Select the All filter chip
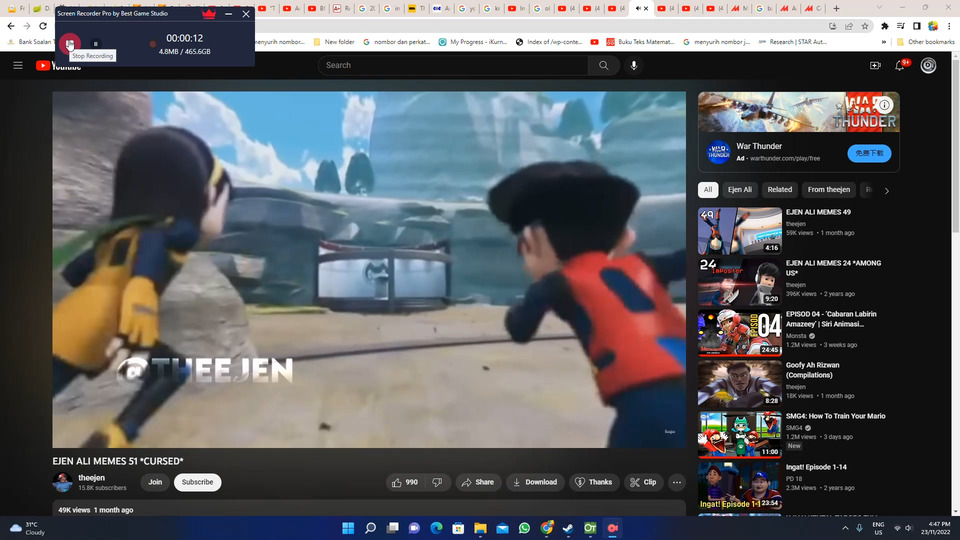The width and height of the screenshot is (960, 540). tap(708, 190)
